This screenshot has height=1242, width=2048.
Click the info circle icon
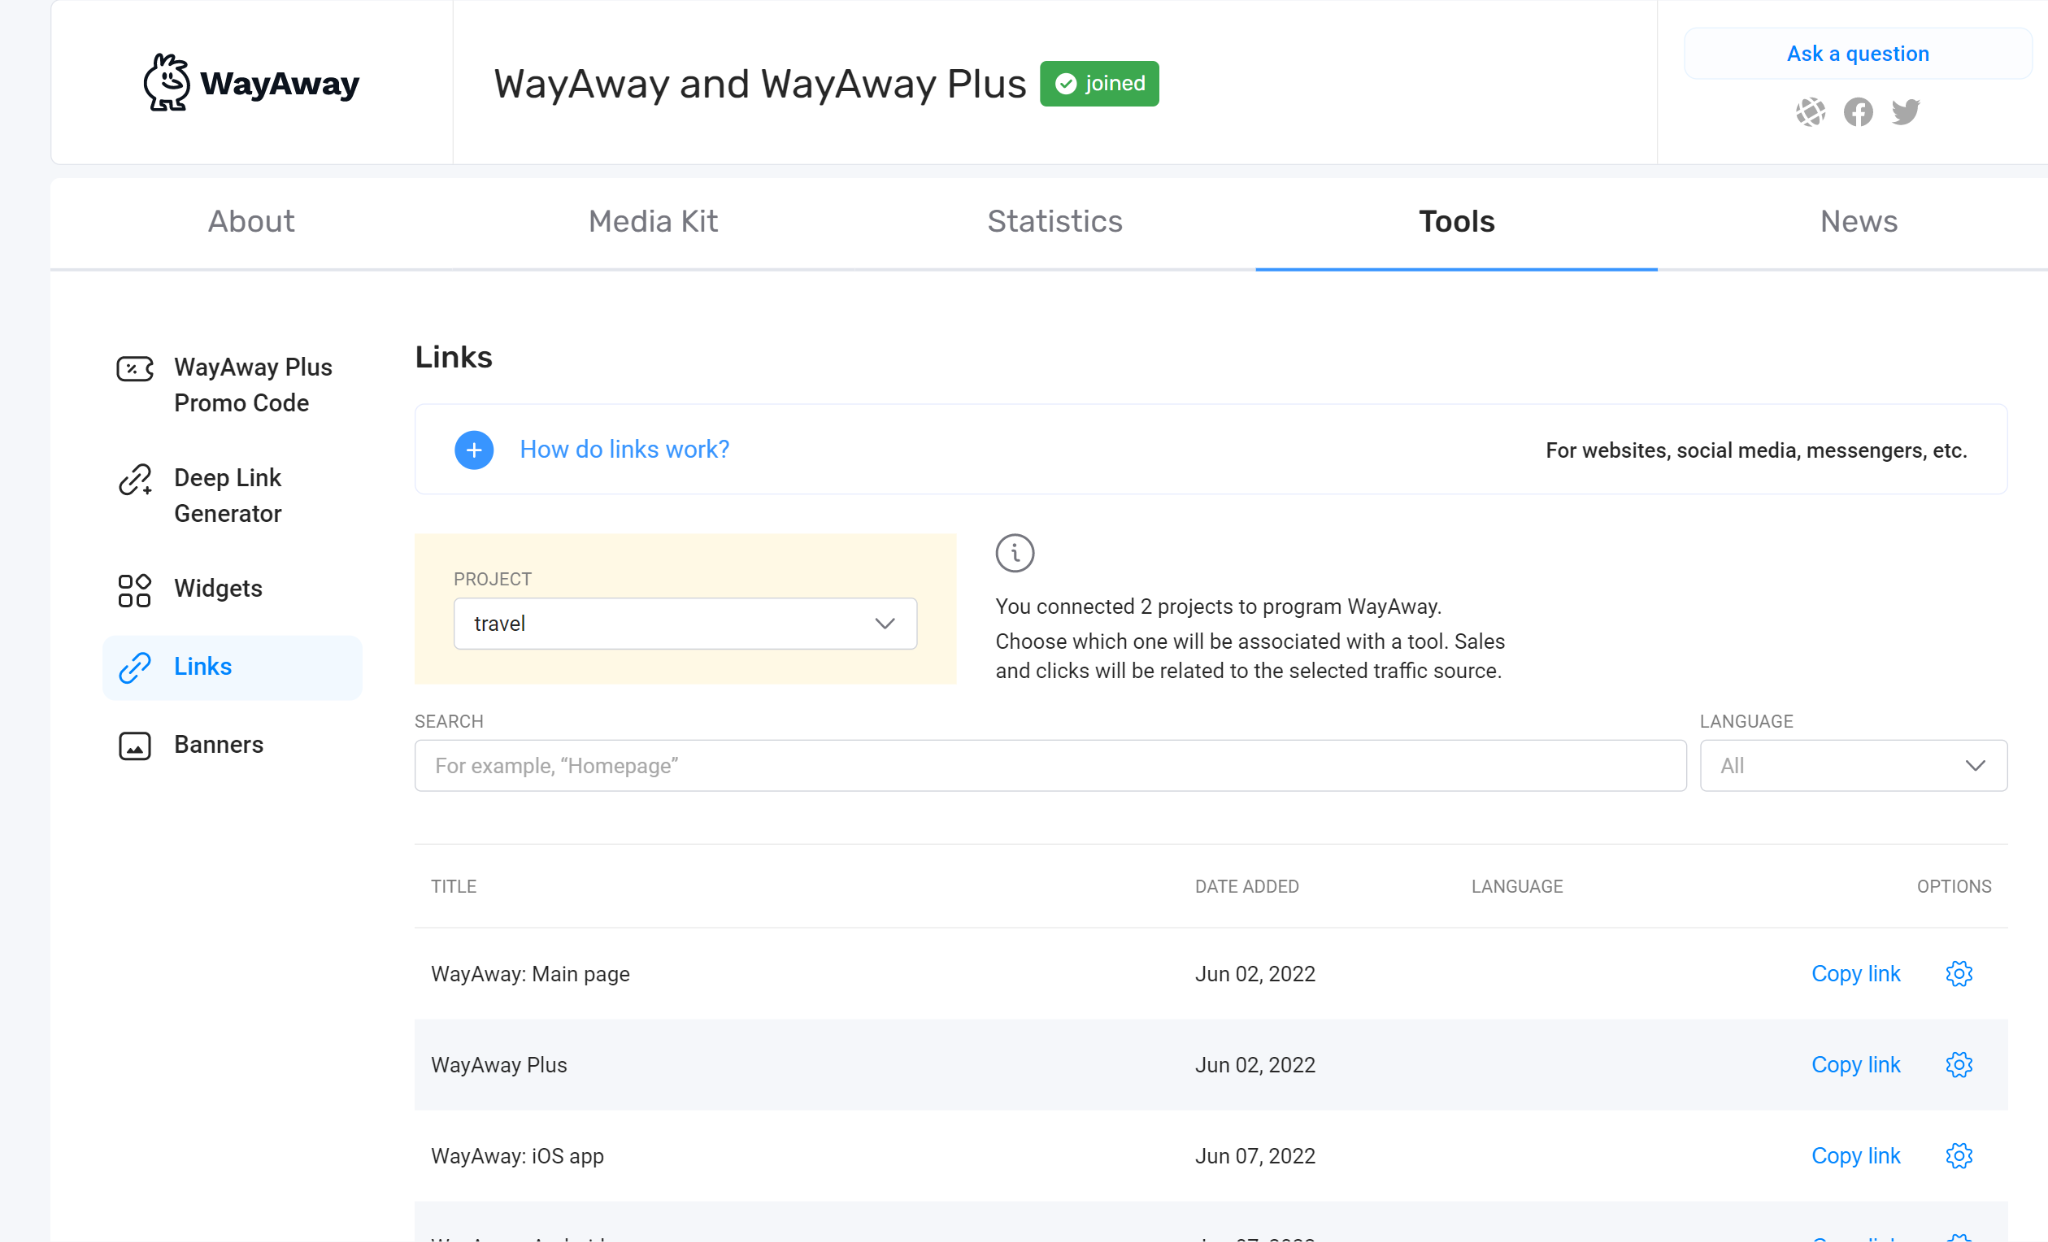pos(1015,553)
